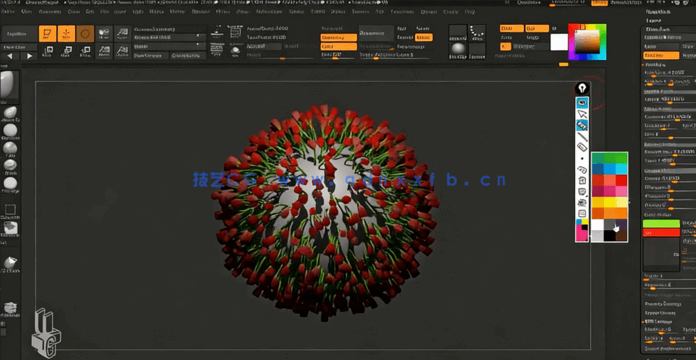Screen dimensions: 696x360
Task: Open the empty alpha thumbnail above material sphere
Action: [458, 33]
